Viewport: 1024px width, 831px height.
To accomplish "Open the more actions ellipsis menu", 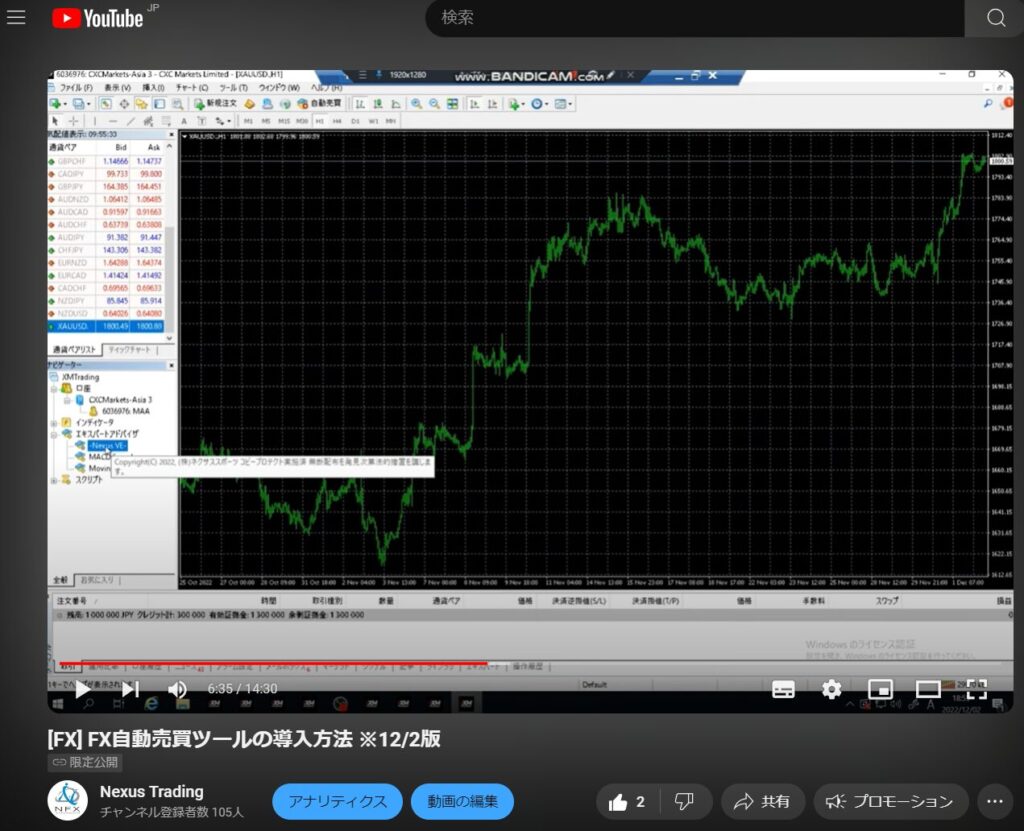I will click(x=994, y=801).
